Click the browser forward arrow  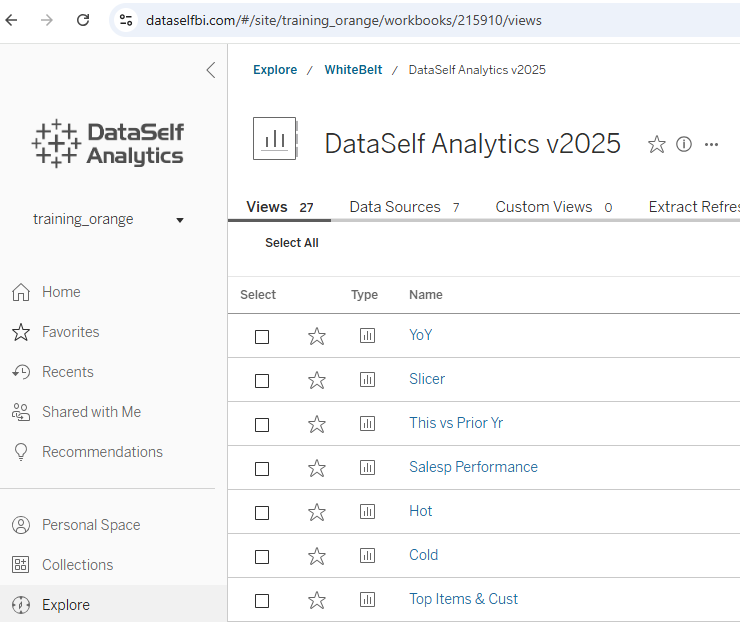point(47,20)
